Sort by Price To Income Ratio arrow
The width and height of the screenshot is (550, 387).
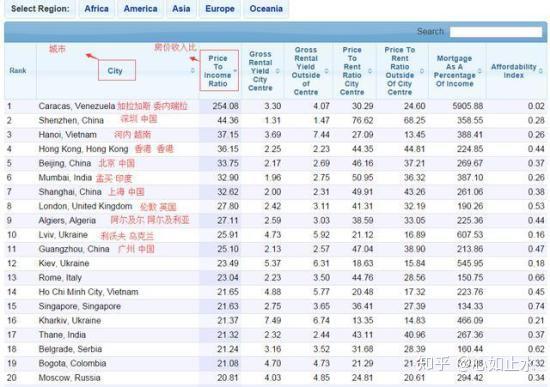(x=235, y=71)
